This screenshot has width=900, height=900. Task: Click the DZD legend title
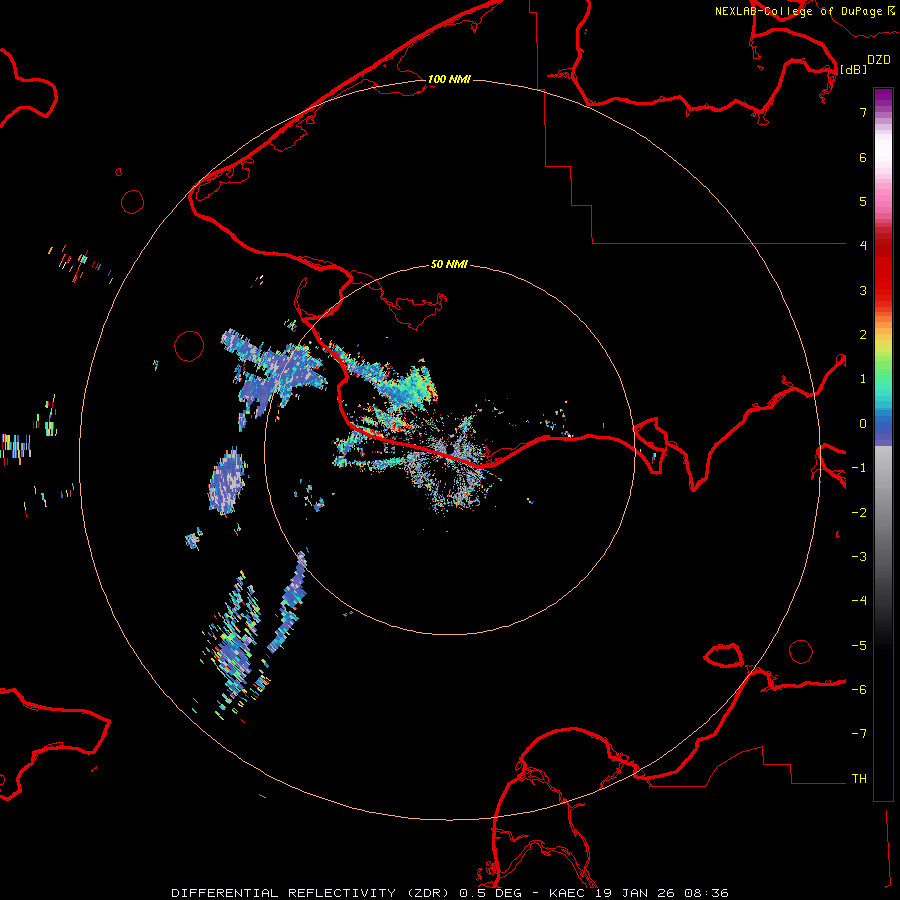click(879, 60)
